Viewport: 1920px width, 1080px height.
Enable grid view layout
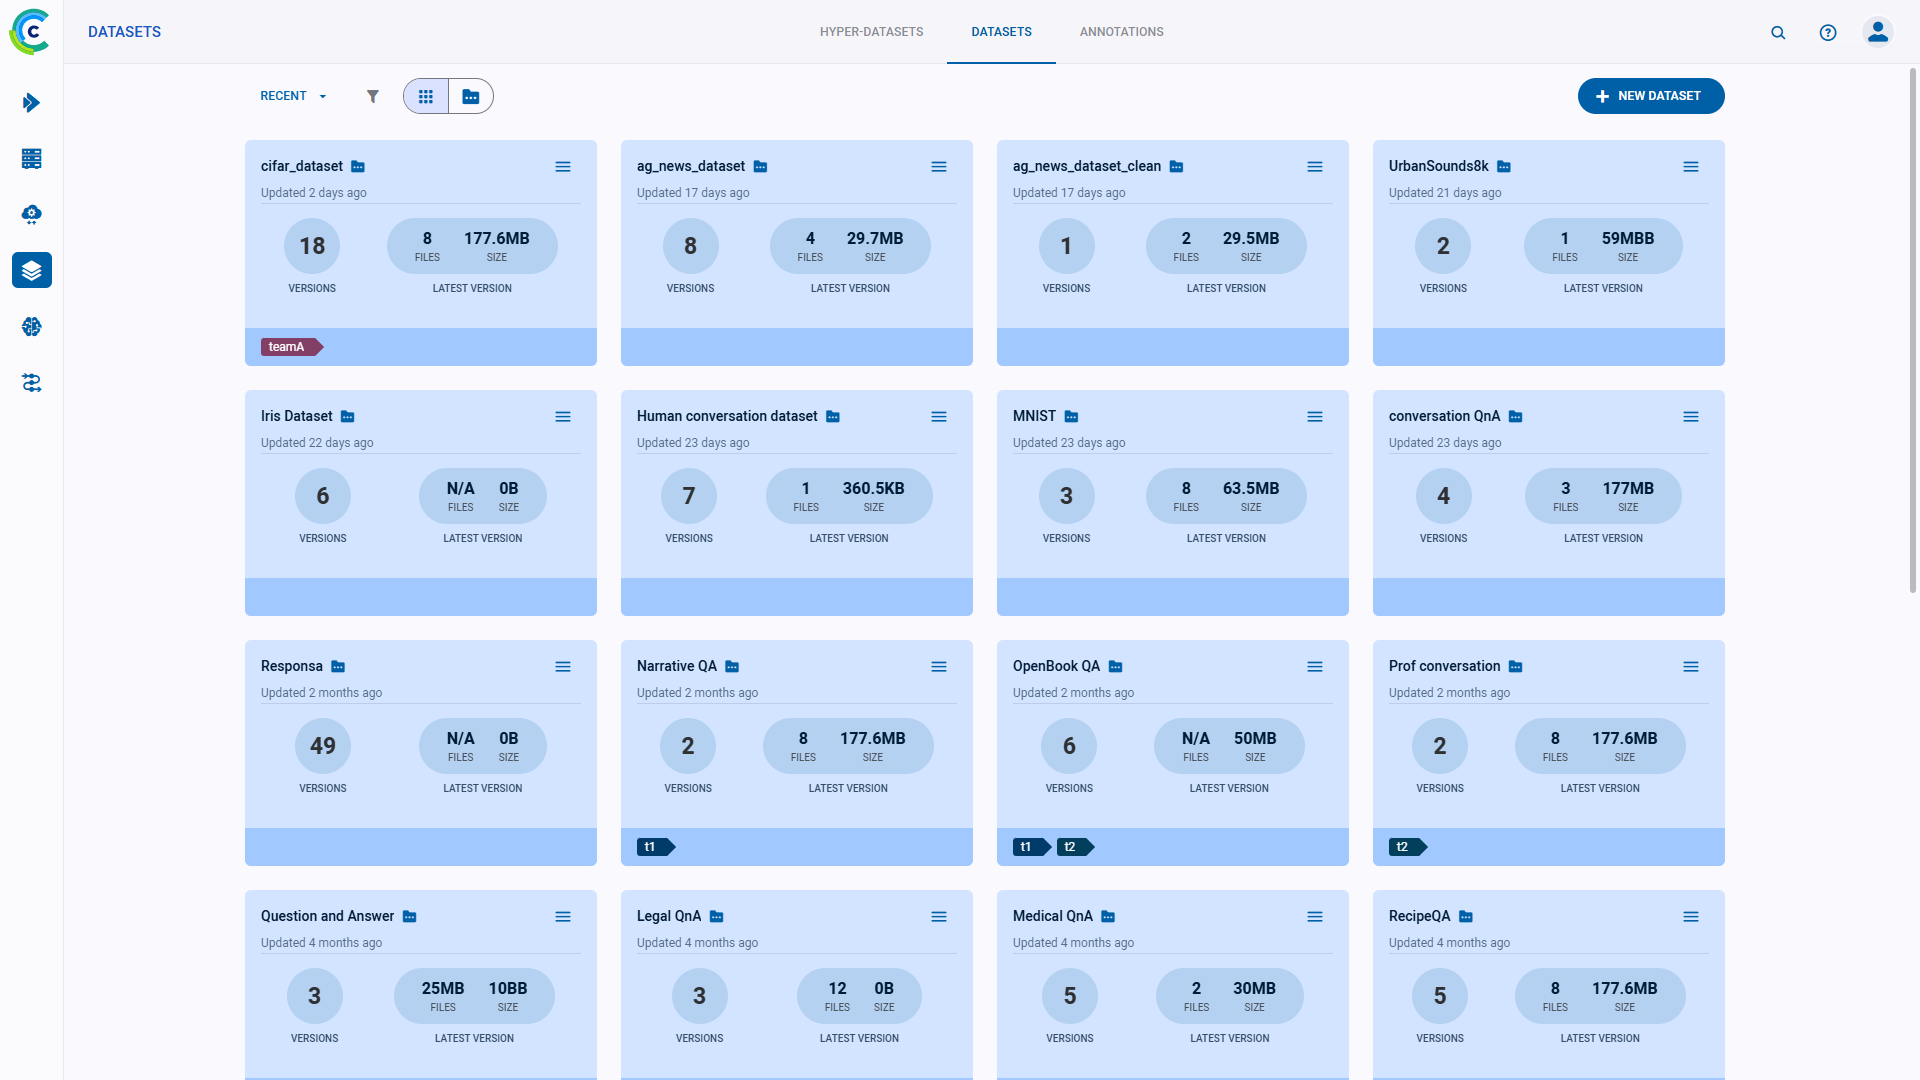pyautogui.click(x=426, y=96)
